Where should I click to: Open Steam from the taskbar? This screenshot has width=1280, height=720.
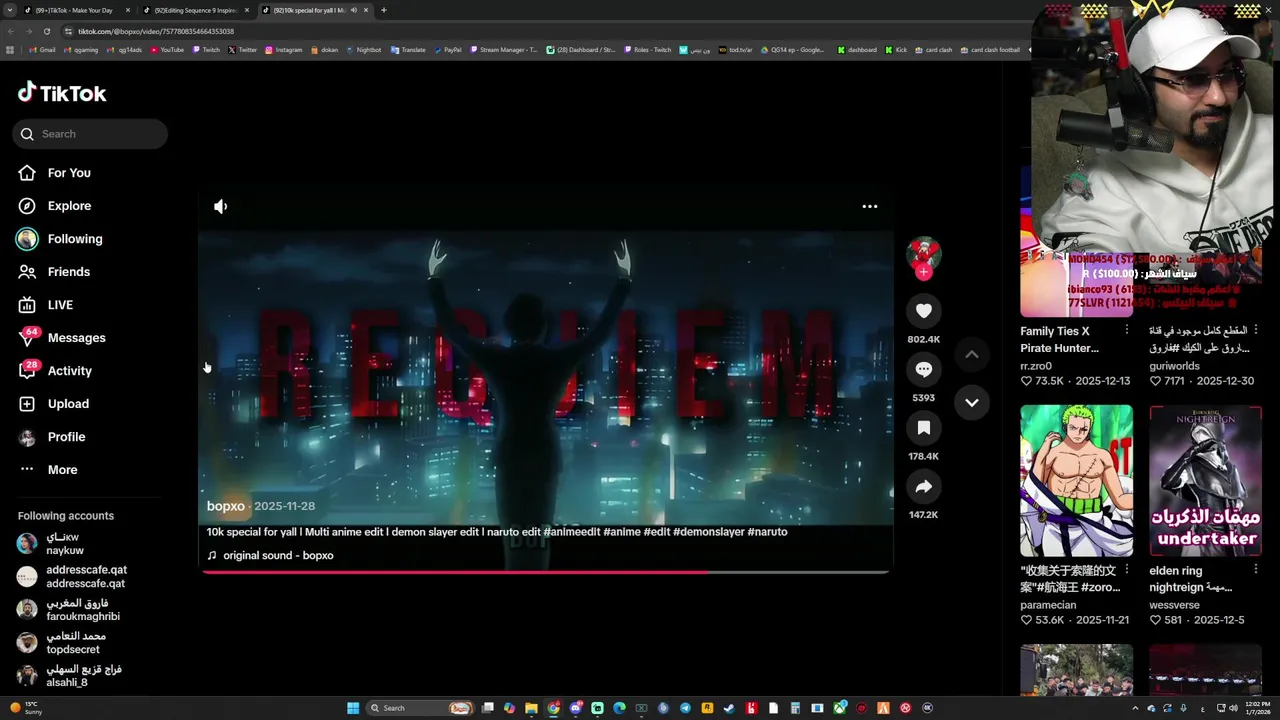coord(729,708)
